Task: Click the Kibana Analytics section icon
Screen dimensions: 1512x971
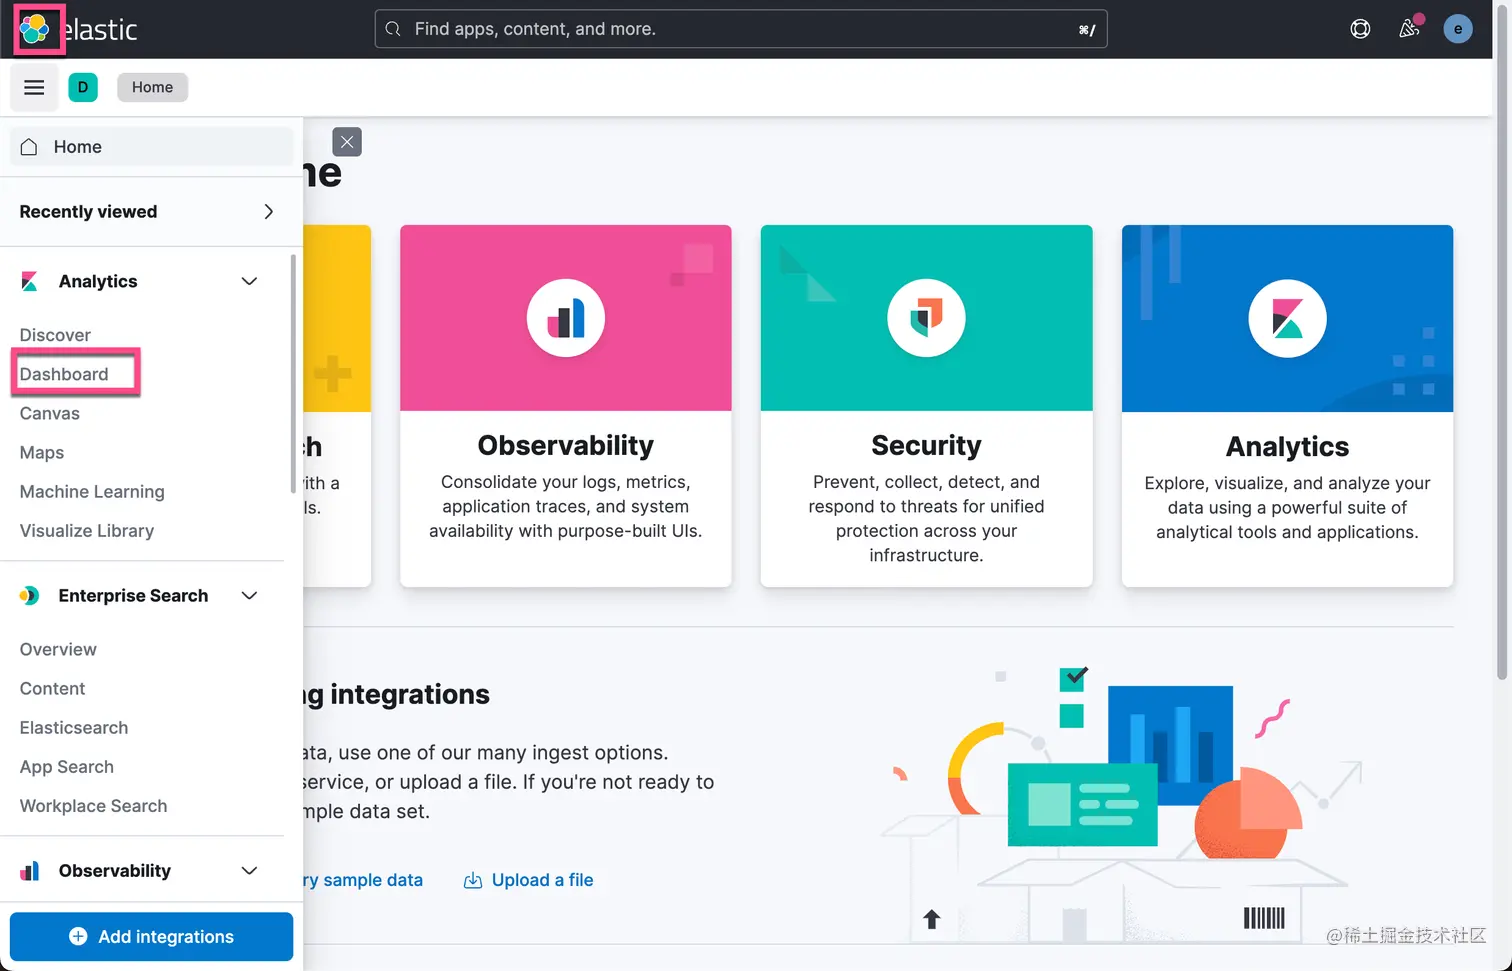Action: [x=30, y=282]
